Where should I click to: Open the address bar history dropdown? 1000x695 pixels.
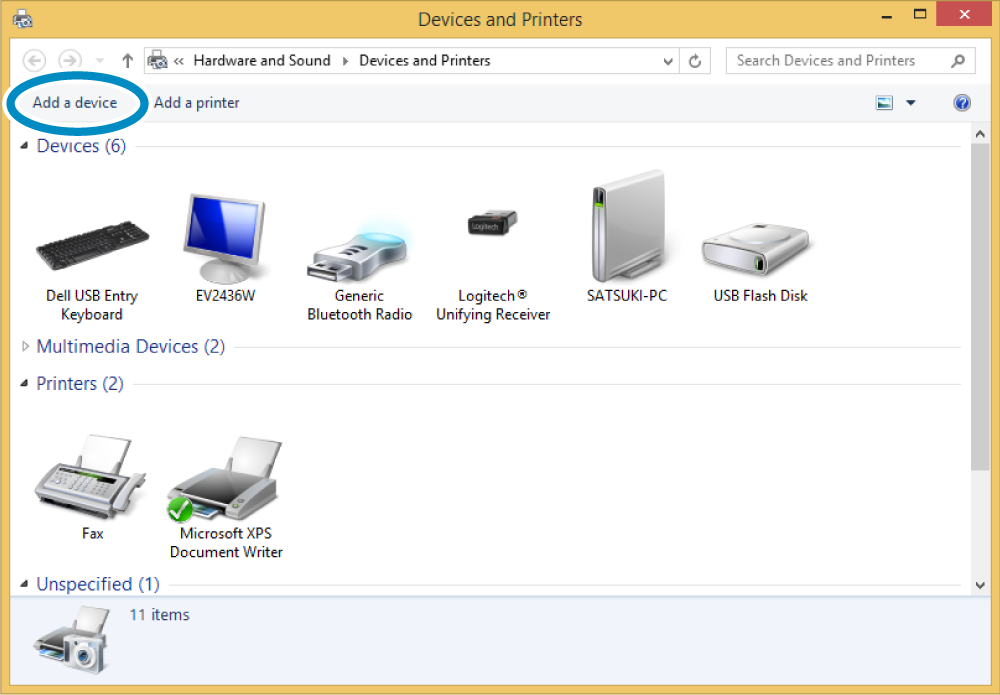668,61
